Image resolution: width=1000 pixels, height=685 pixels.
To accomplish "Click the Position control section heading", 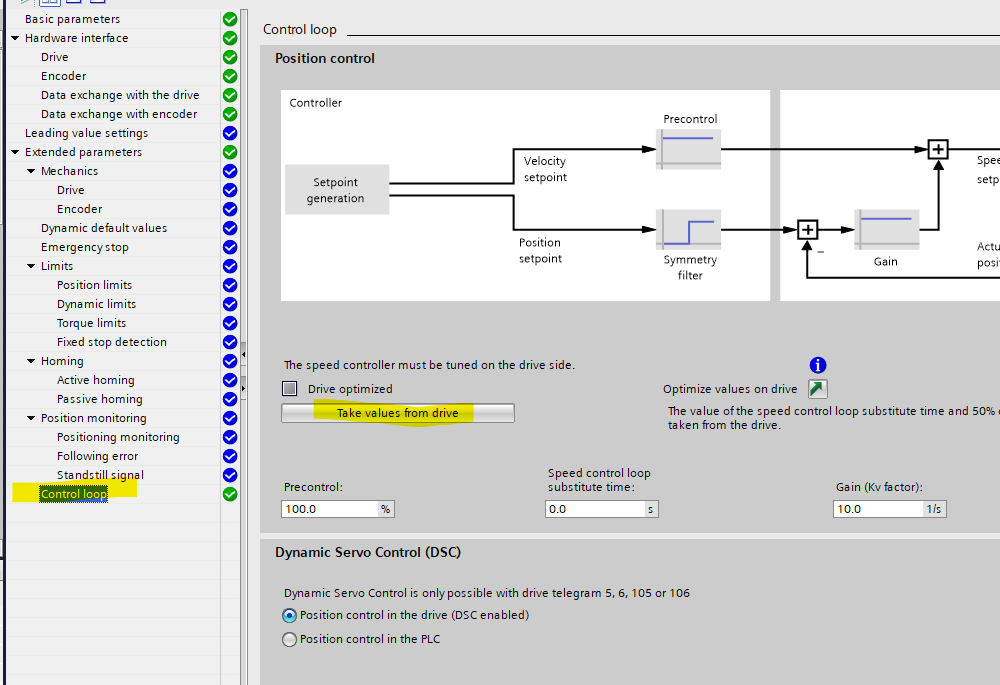I will coord(325,58).
